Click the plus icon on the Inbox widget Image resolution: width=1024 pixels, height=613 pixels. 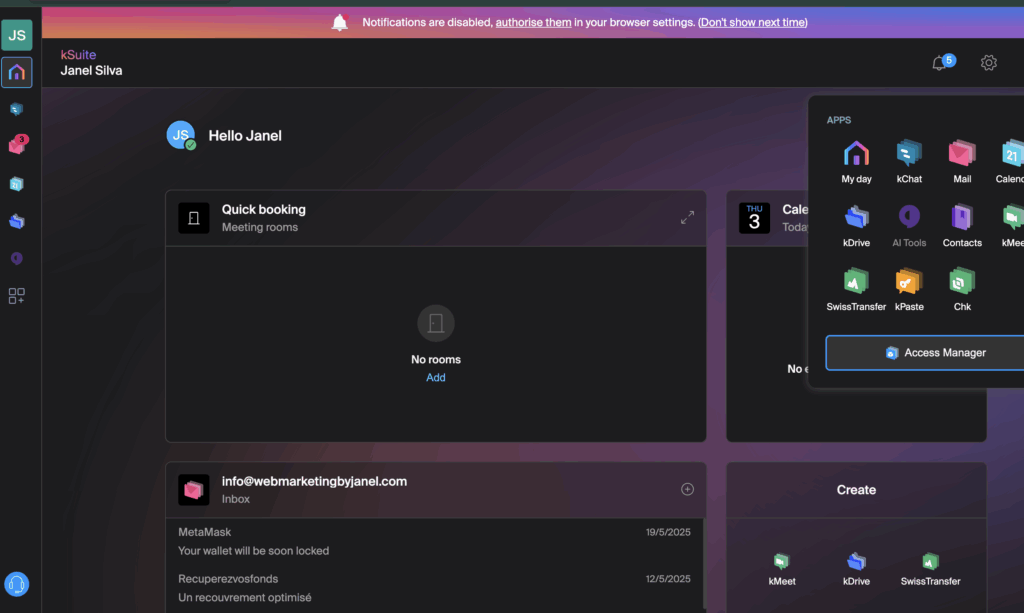[x=687, y=489]
